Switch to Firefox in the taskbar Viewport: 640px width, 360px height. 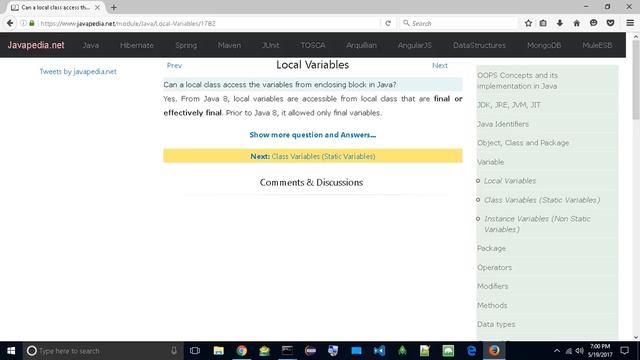[x=494, y=351]
